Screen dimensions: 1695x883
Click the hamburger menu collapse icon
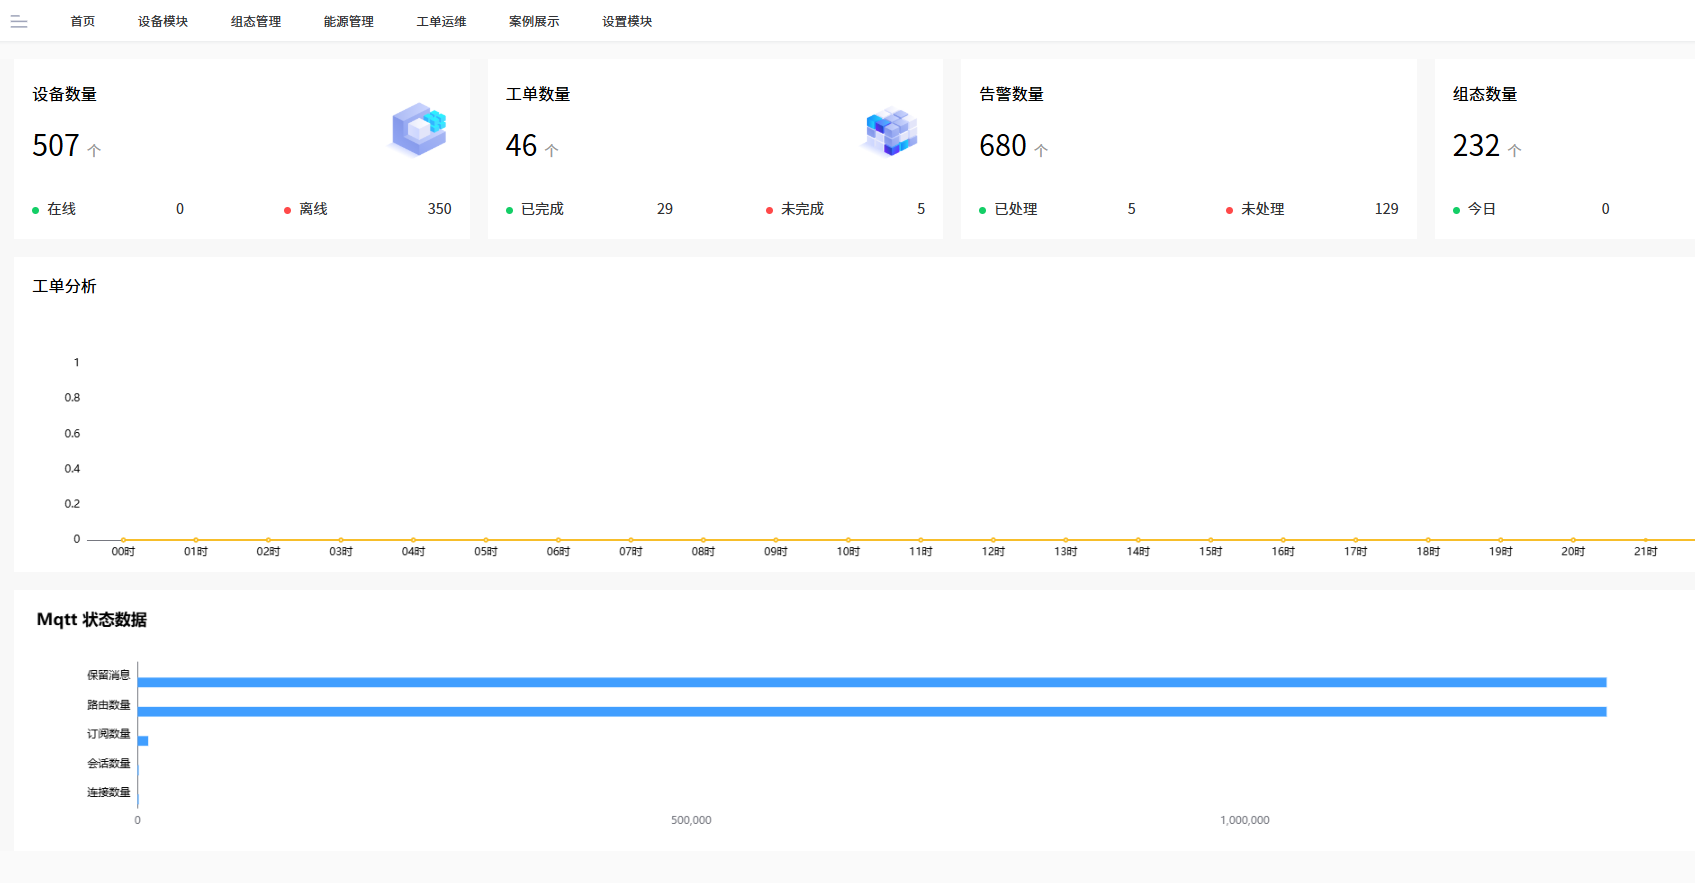[19, 22]
